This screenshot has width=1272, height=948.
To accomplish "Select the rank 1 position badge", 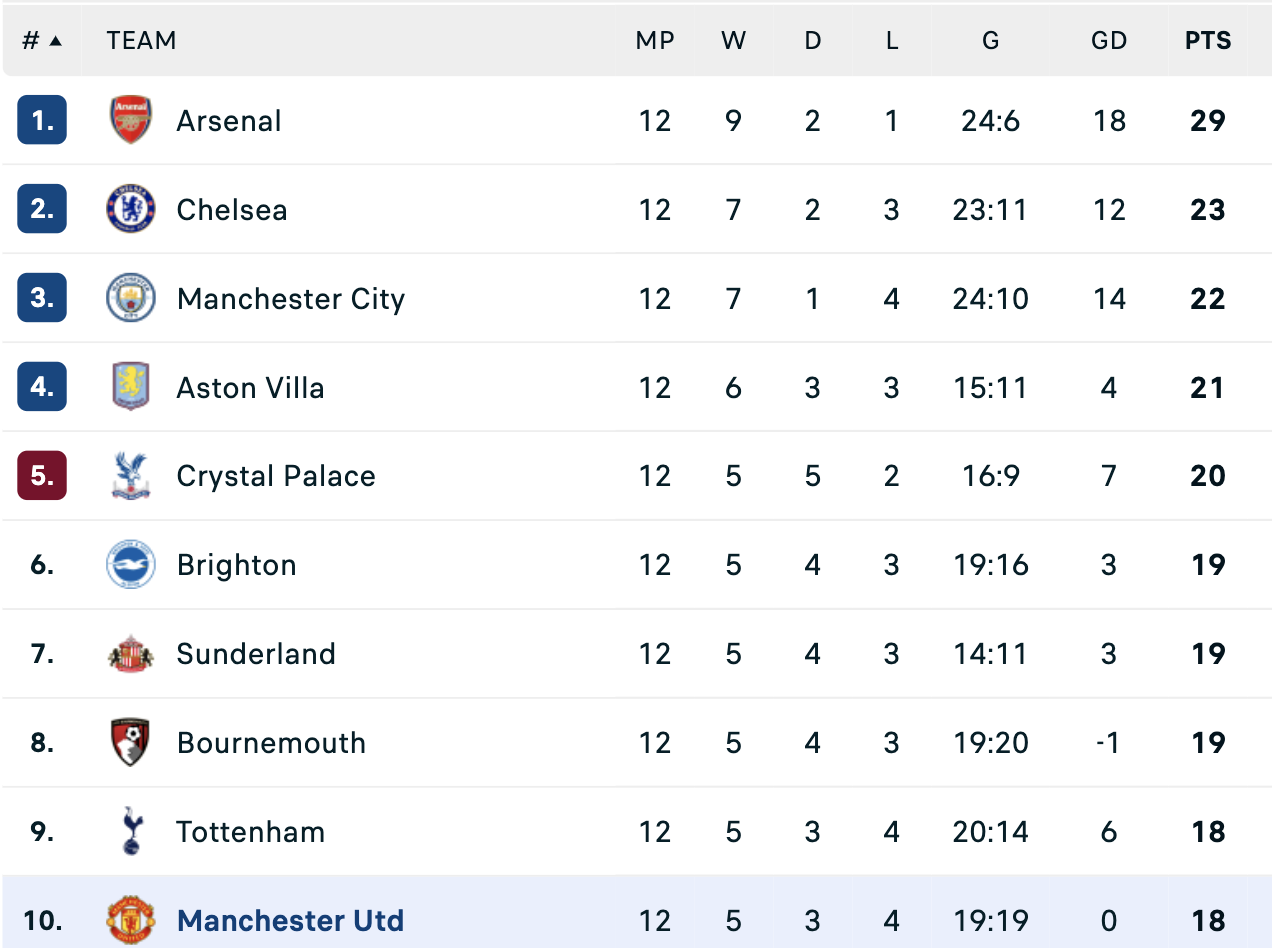I will pyautogui.click(x=41, y=120).
